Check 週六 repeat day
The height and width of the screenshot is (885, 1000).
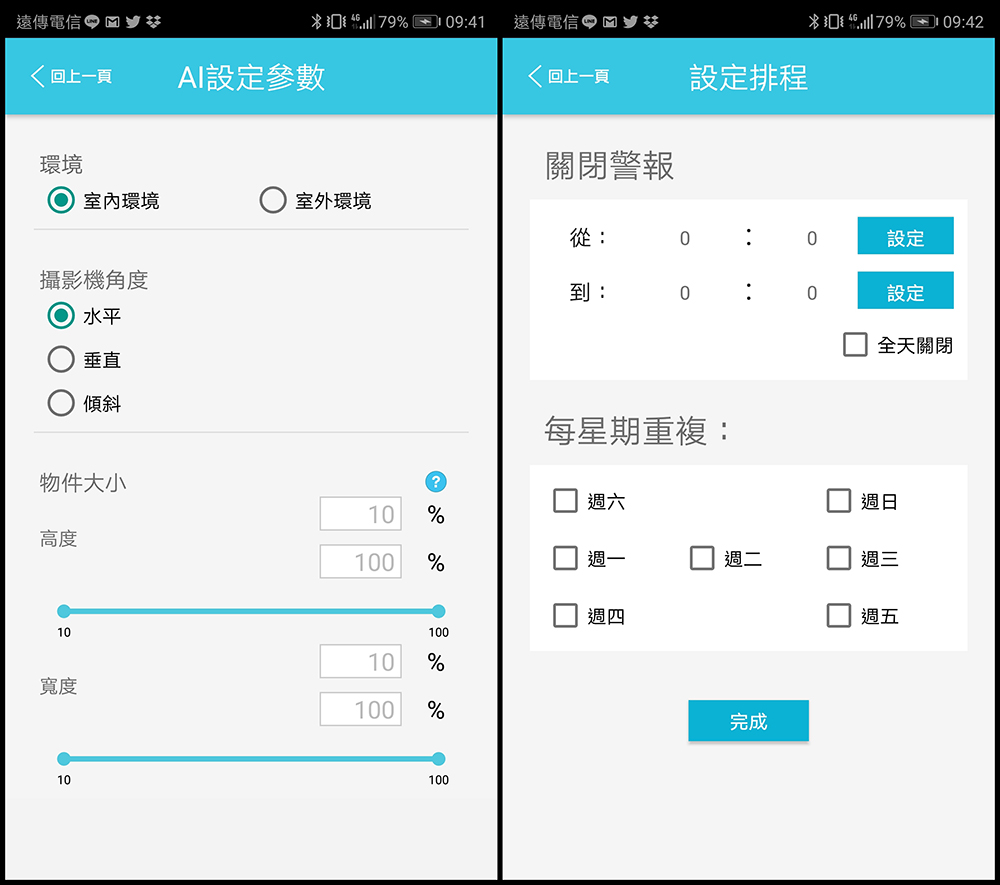(565, 501)
